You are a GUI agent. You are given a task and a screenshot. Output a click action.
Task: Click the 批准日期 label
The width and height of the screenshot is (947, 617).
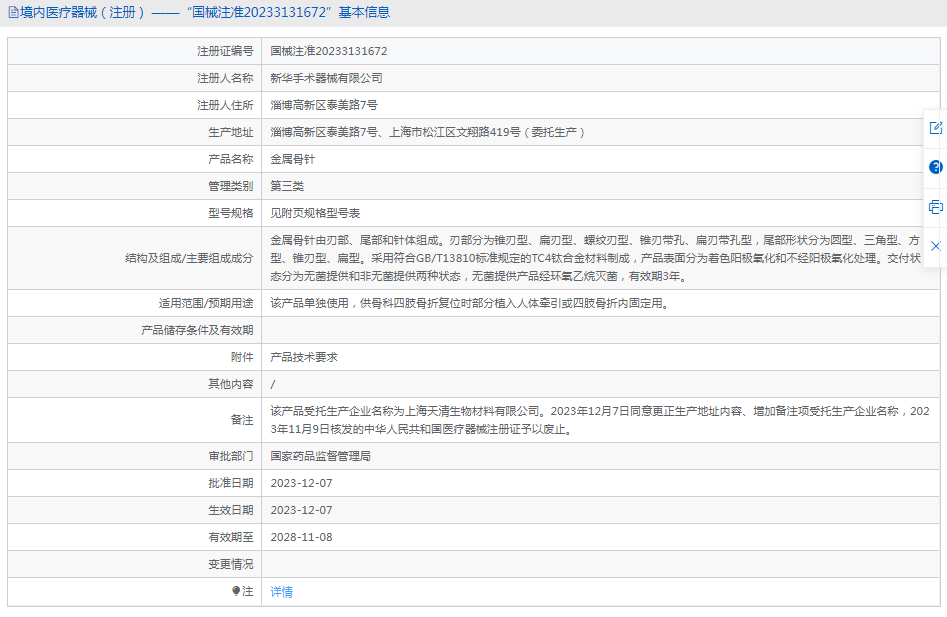[x=231, y=483]
